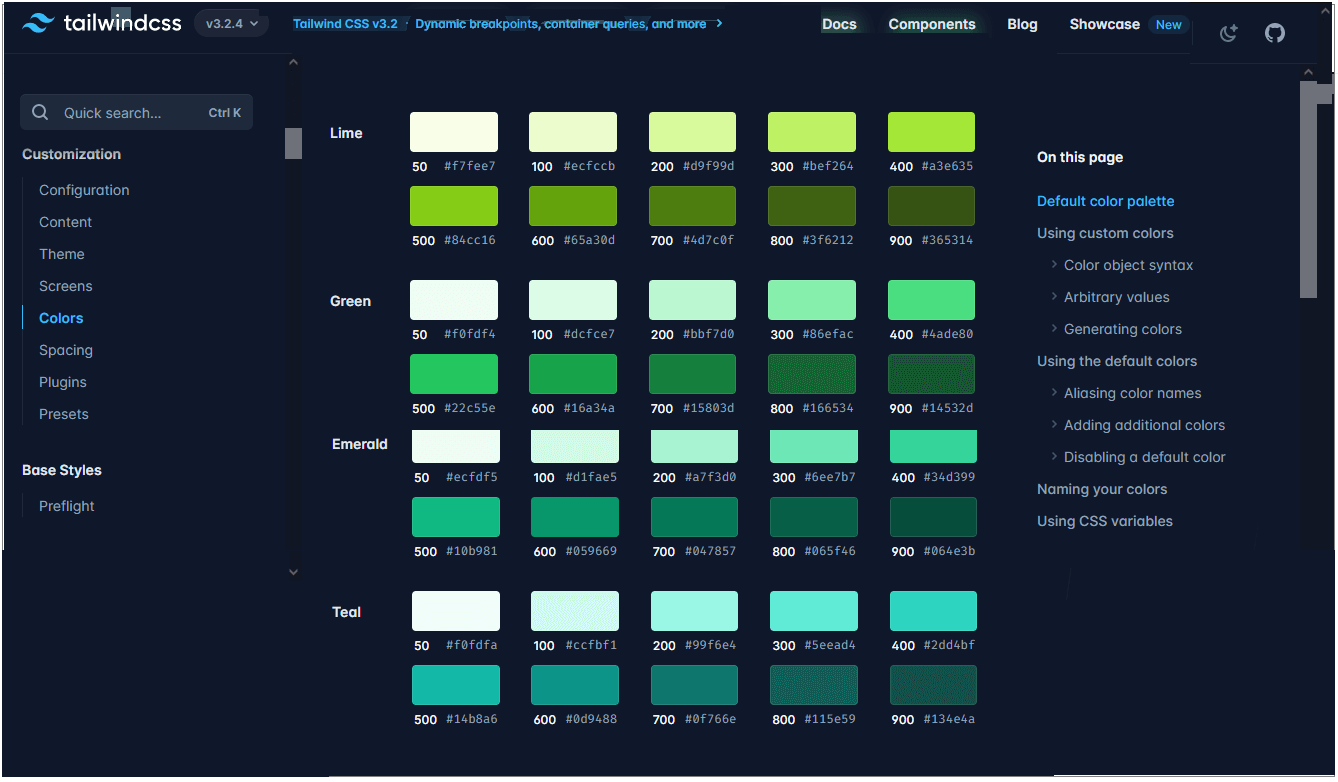
Task: Open the v3.2.4 version dropdown
Action: pyautogui.click(x=231, y=23)
